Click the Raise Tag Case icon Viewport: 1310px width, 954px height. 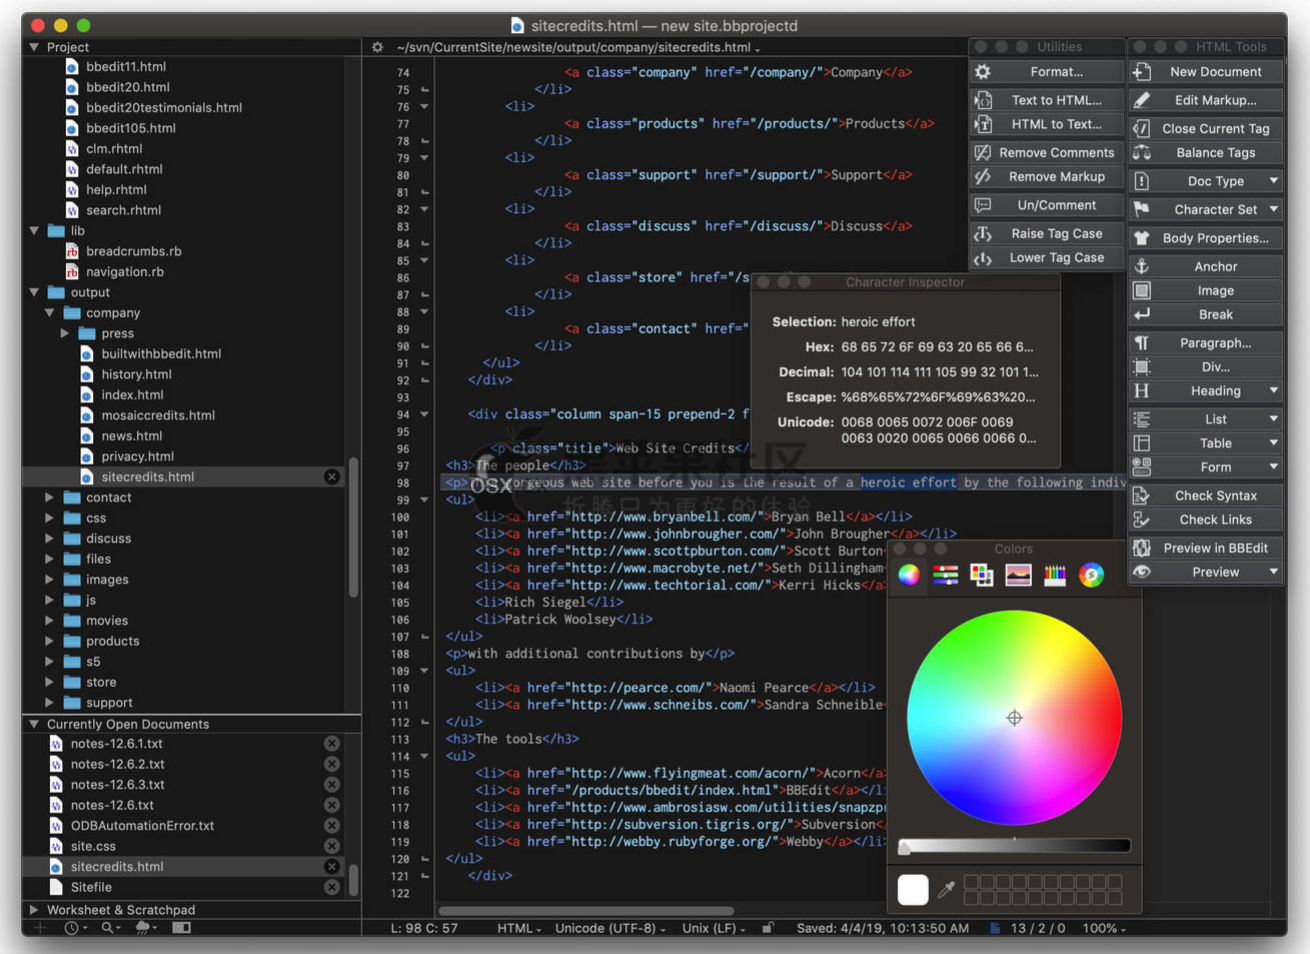click(983, 233)
